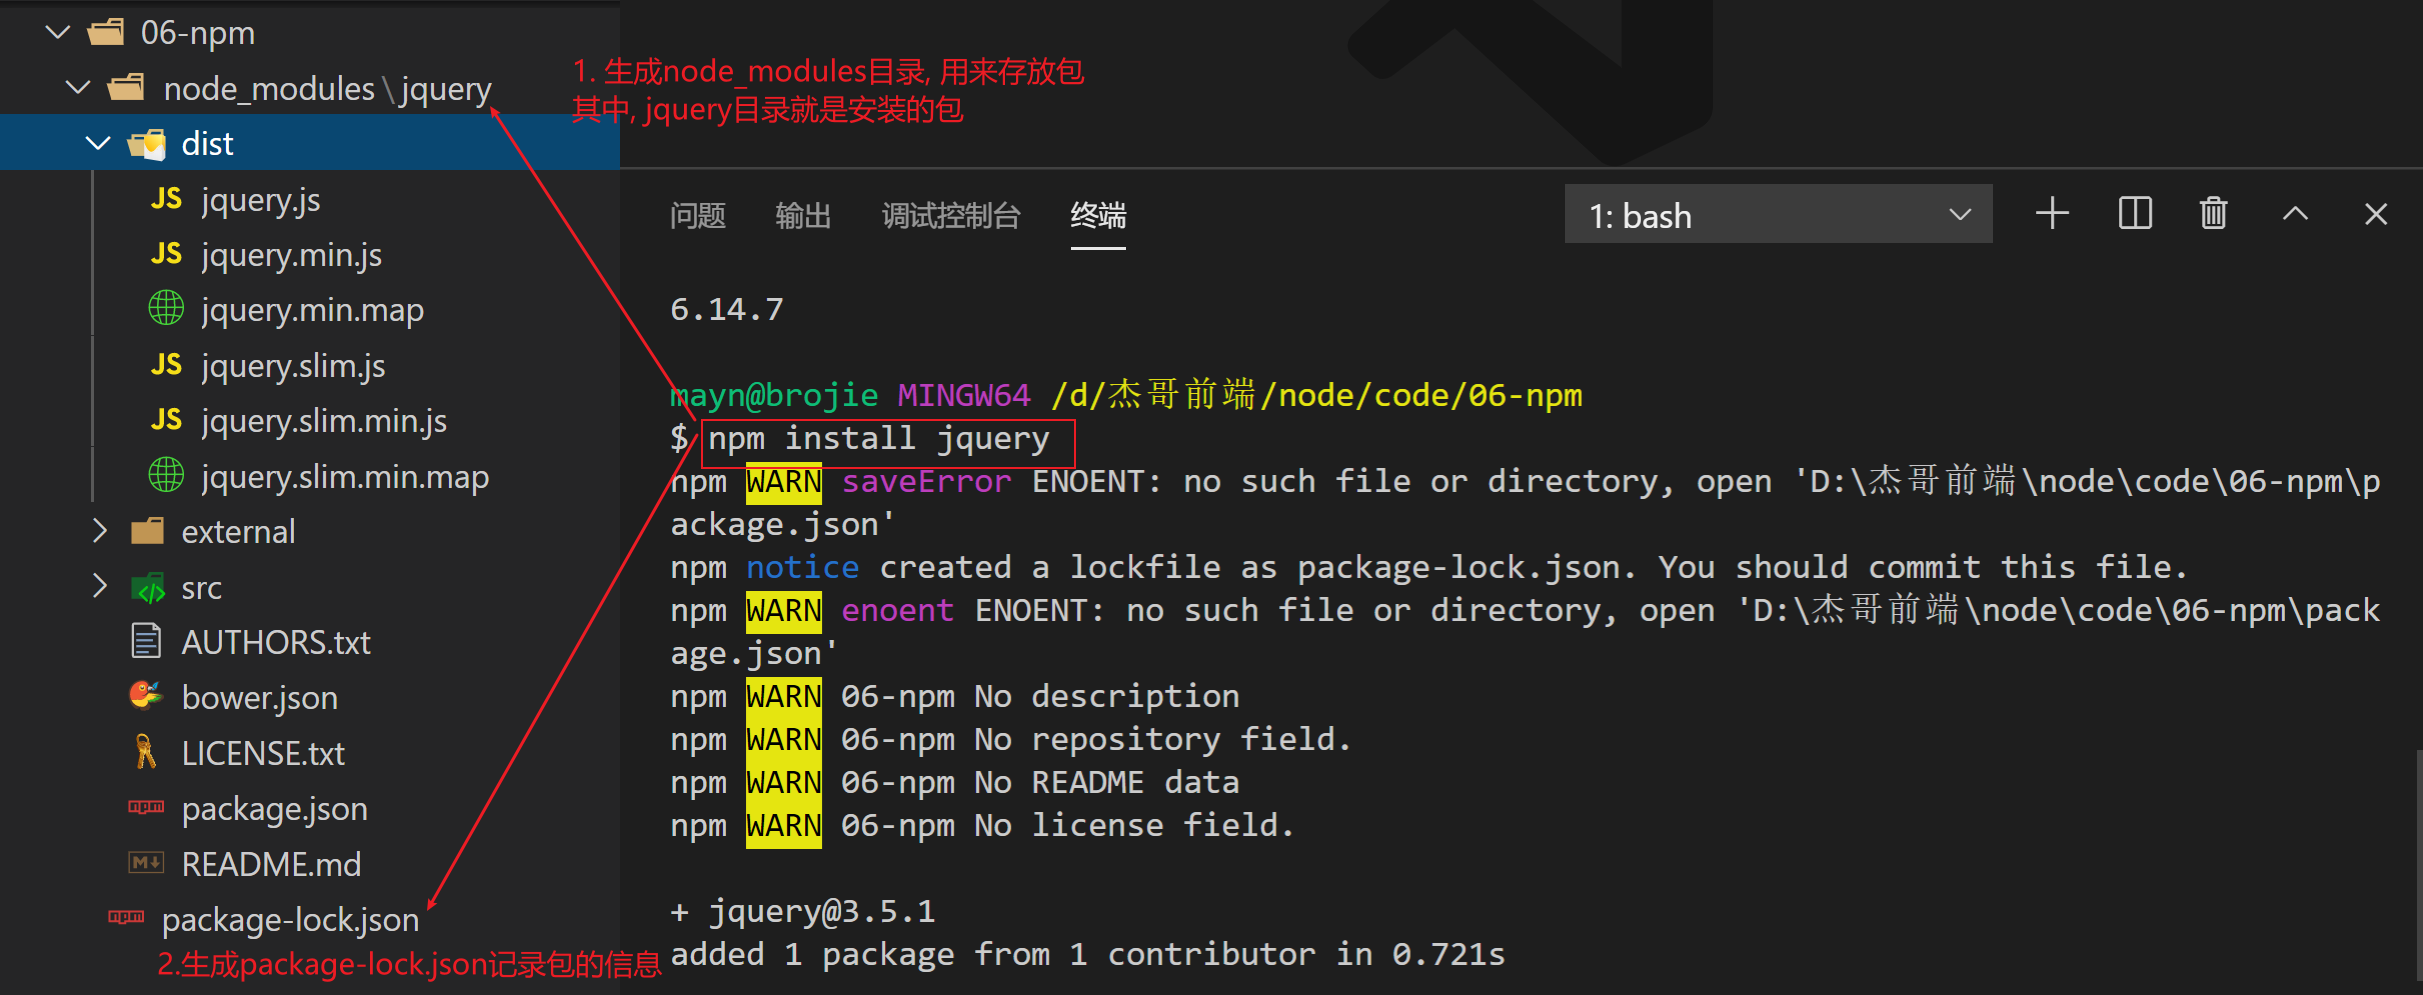Maximize the panel with the up chevron
Screen dimensions: 2423x995
click(x=2296, y=214)
